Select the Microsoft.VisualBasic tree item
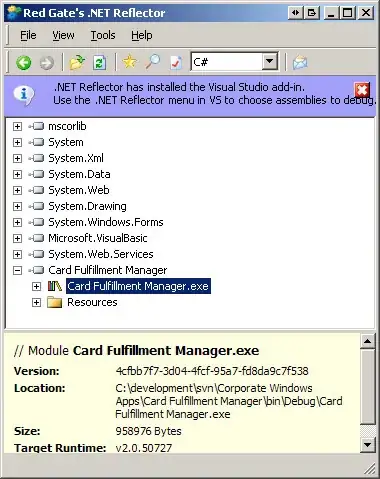Viewport: 380px width, 479px height. point(98,238)
